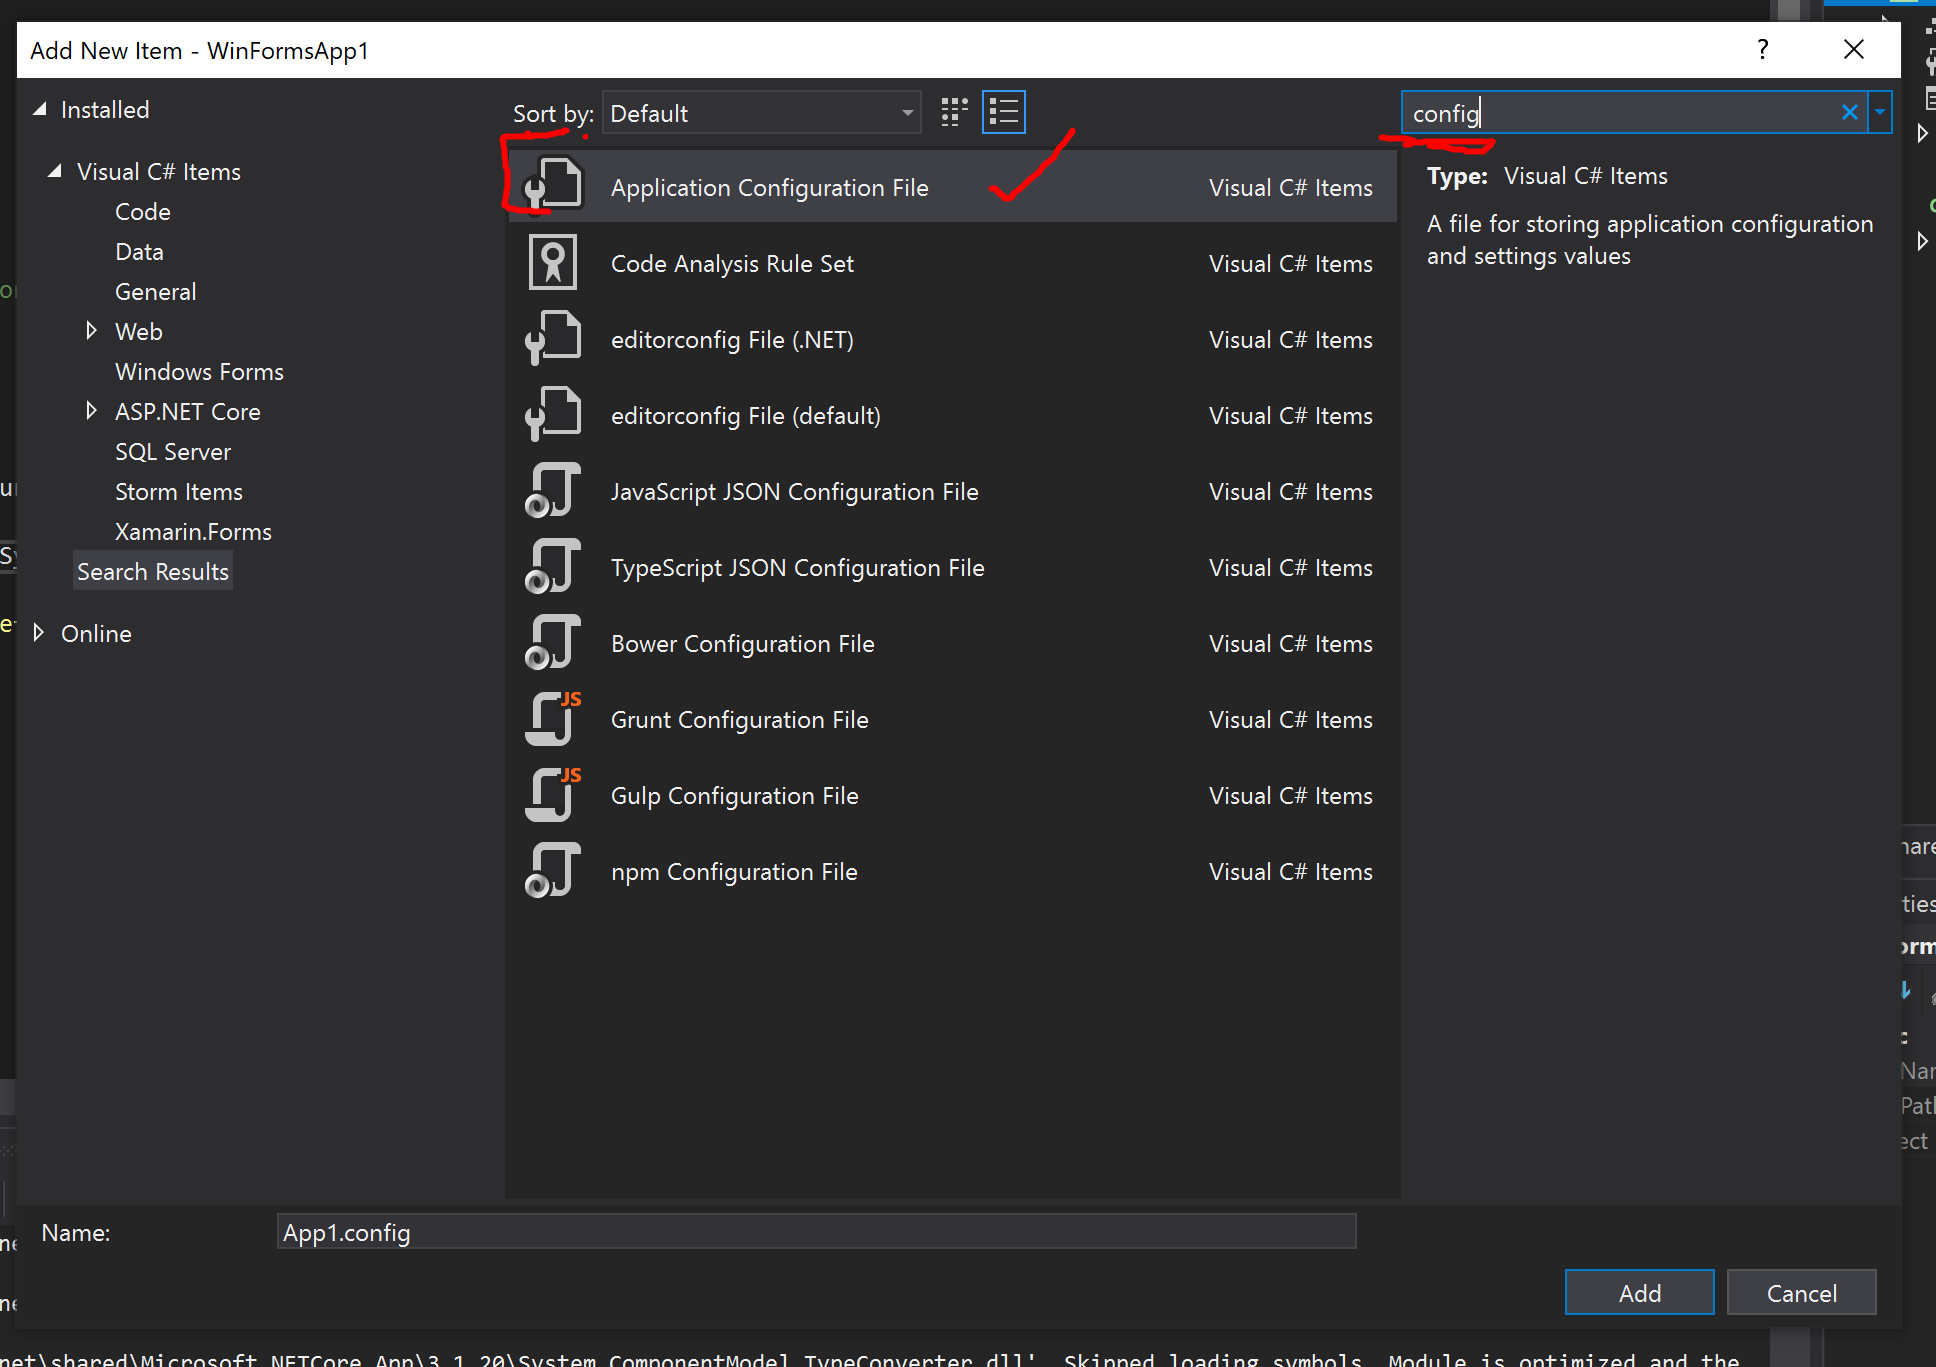Select the Bower Configuration File icon
1936x1367 pixels.
click(x=553, y=642)
